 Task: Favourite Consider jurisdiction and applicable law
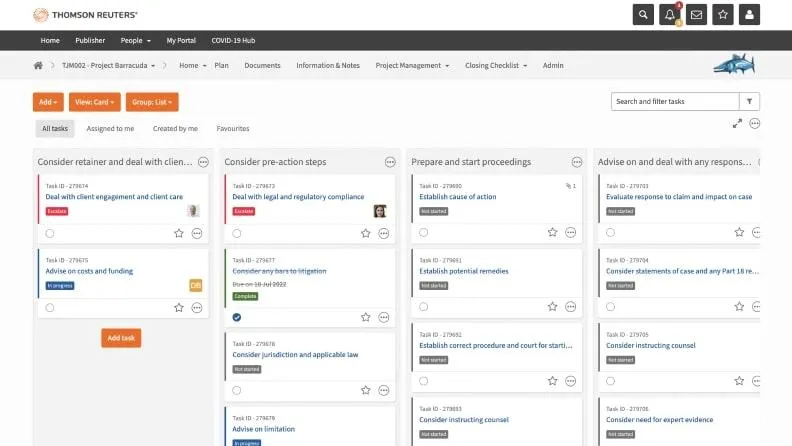click(x=366, y=390)
